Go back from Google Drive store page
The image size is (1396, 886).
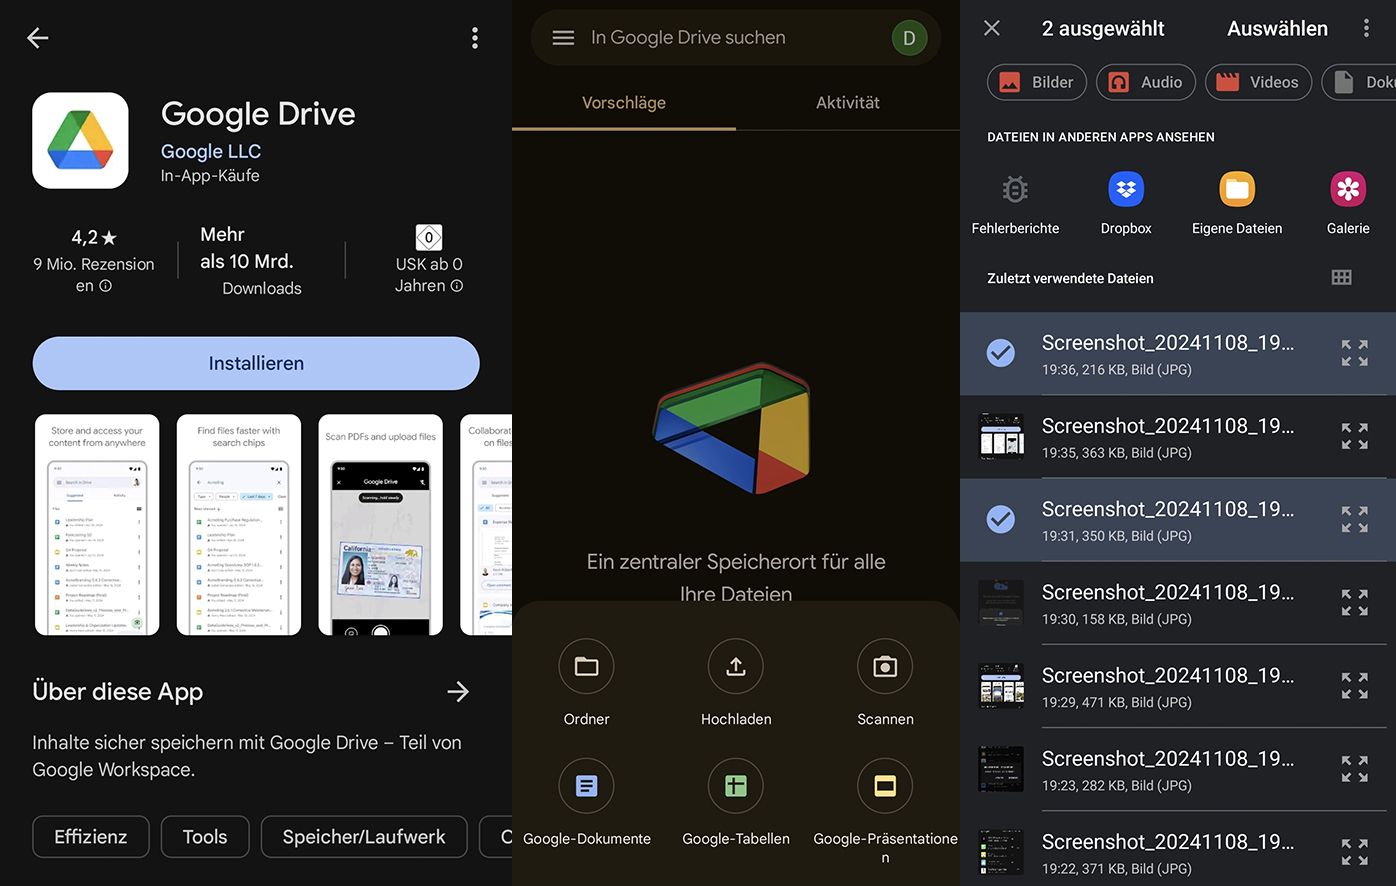tap(38, 38)
